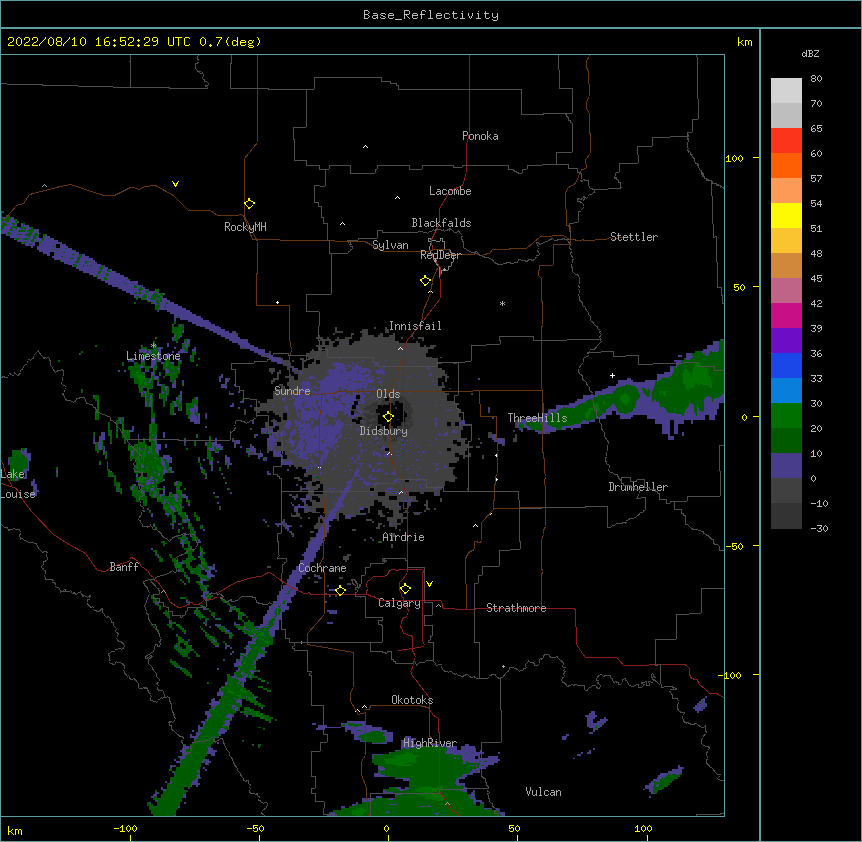Pick the orange 57–60 dBZ legend swatch

pyautogui.click(x=786, y=165)
